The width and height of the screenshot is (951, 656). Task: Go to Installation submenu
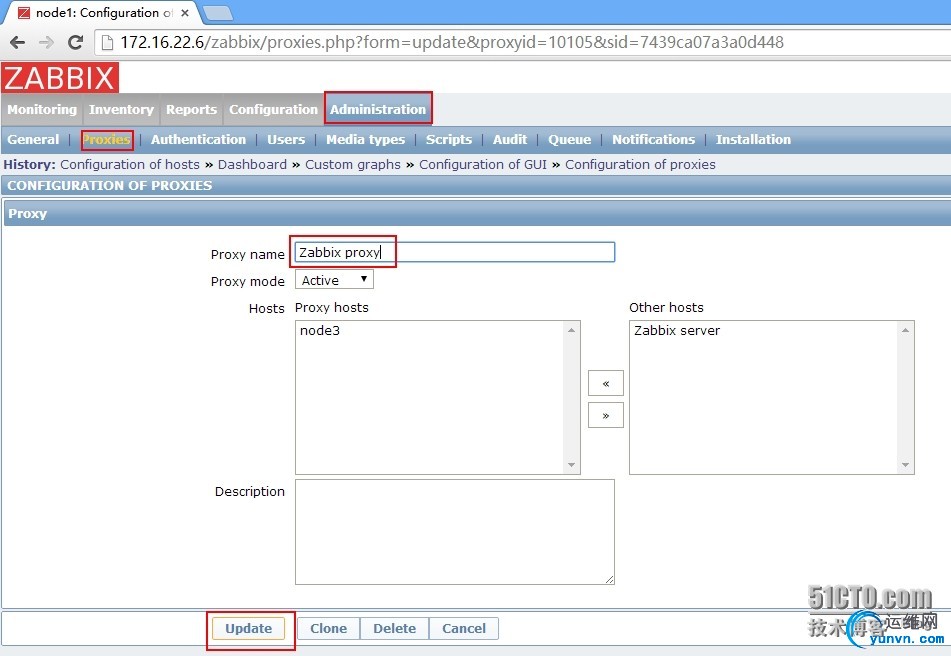pos(753,139)
